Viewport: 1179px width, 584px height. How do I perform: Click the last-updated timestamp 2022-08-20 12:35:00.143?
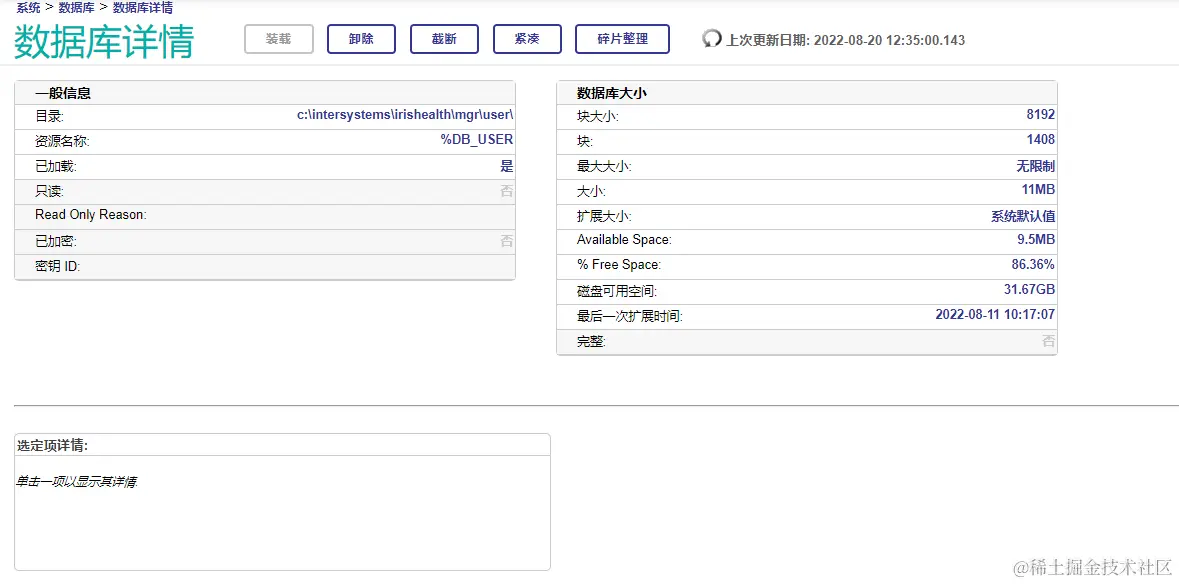pyautogui.click(x=890, y=40)
